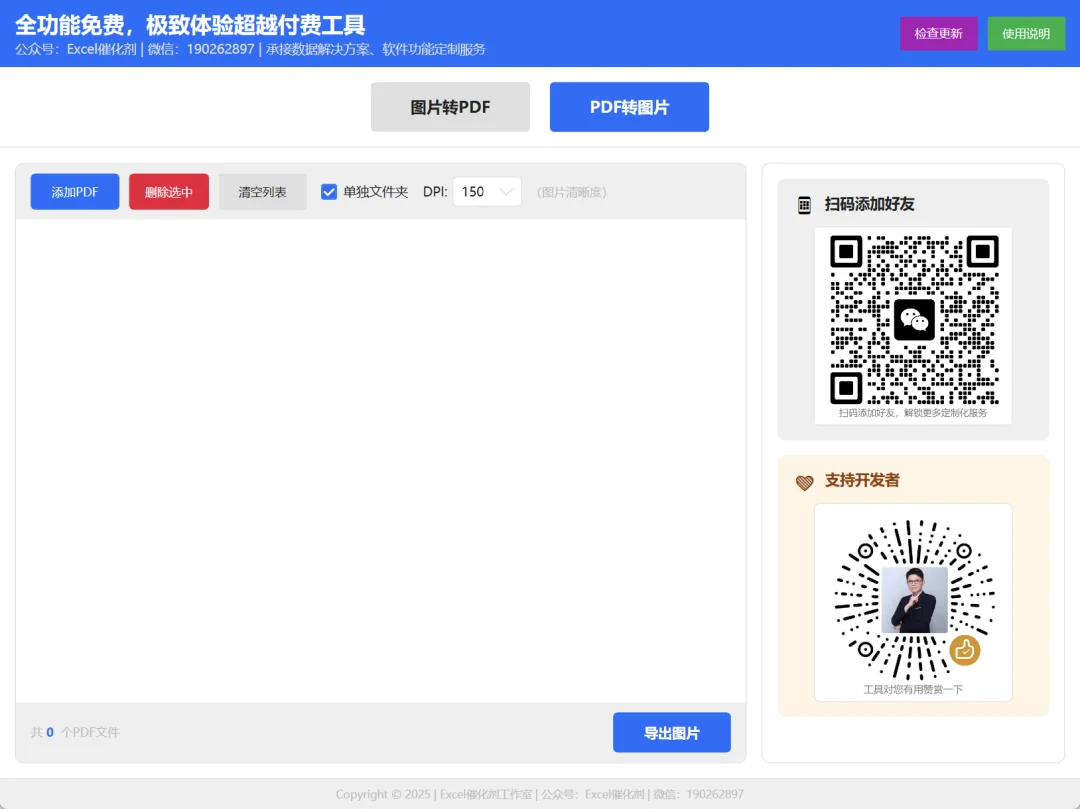Click the 支持开发者 heading text
The height and width of the screenshot is (809, 1080).
[x=862, y=481]
